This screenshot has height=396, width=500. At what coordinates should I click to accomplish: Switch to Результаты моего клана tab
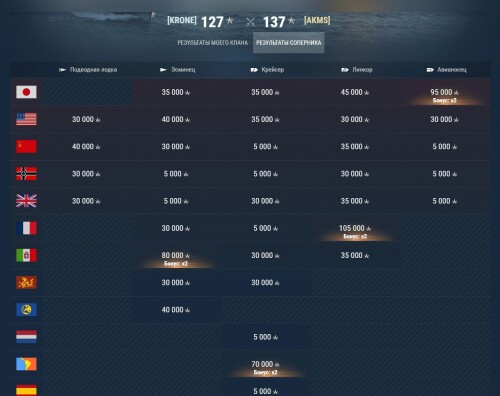point(212,43)
